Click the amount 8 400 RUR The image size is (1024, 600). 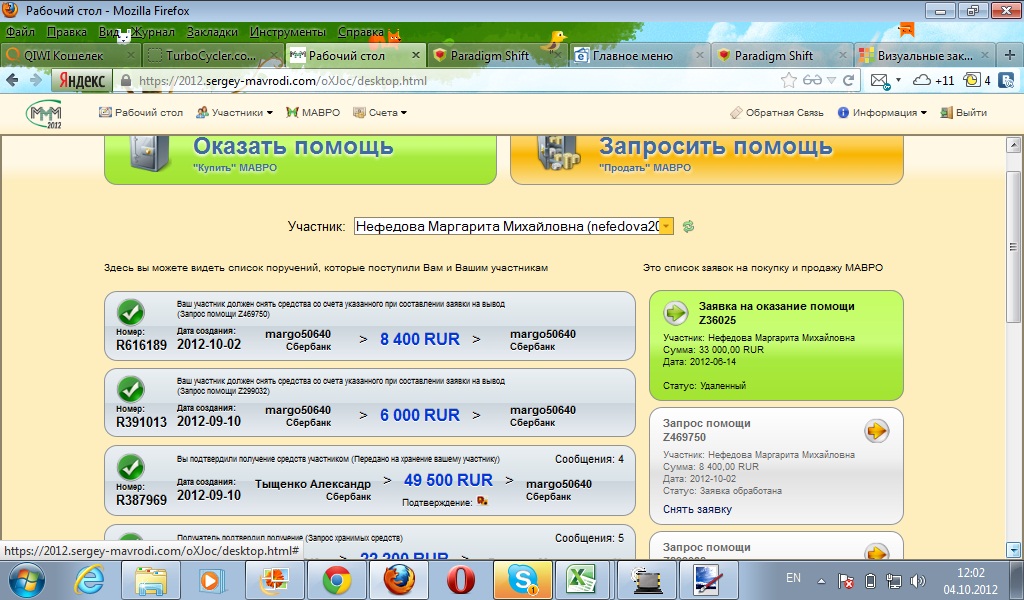[420, 339]
